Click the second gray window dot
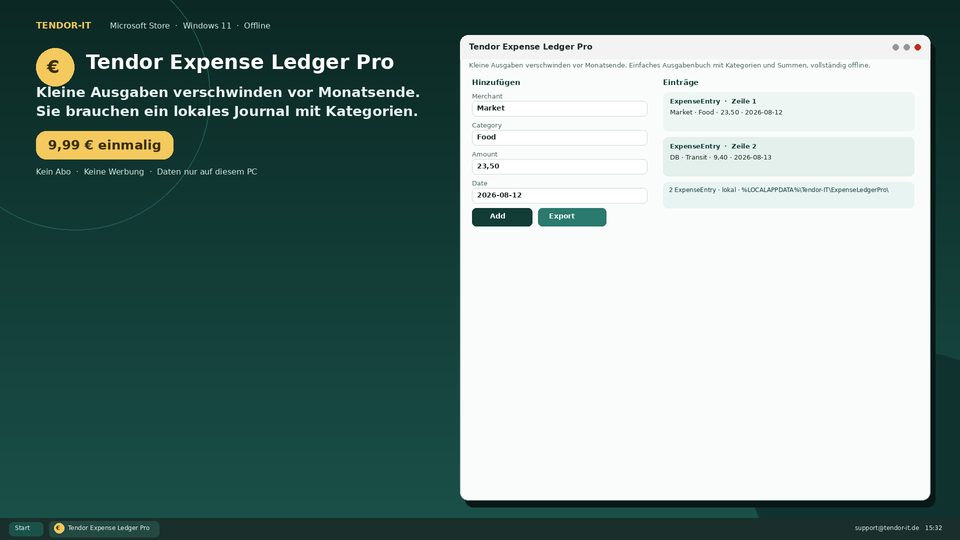This screenshot has height=540, width=960. pos(907,47)
